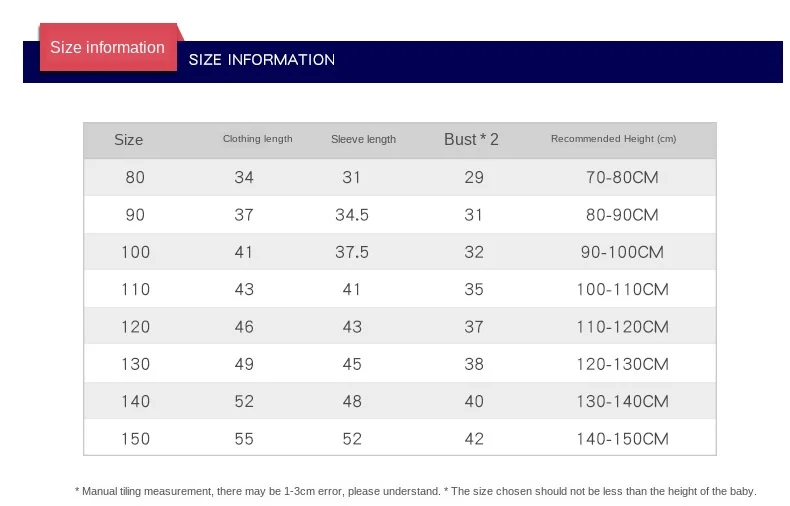Click clothing length value 49

244,364
